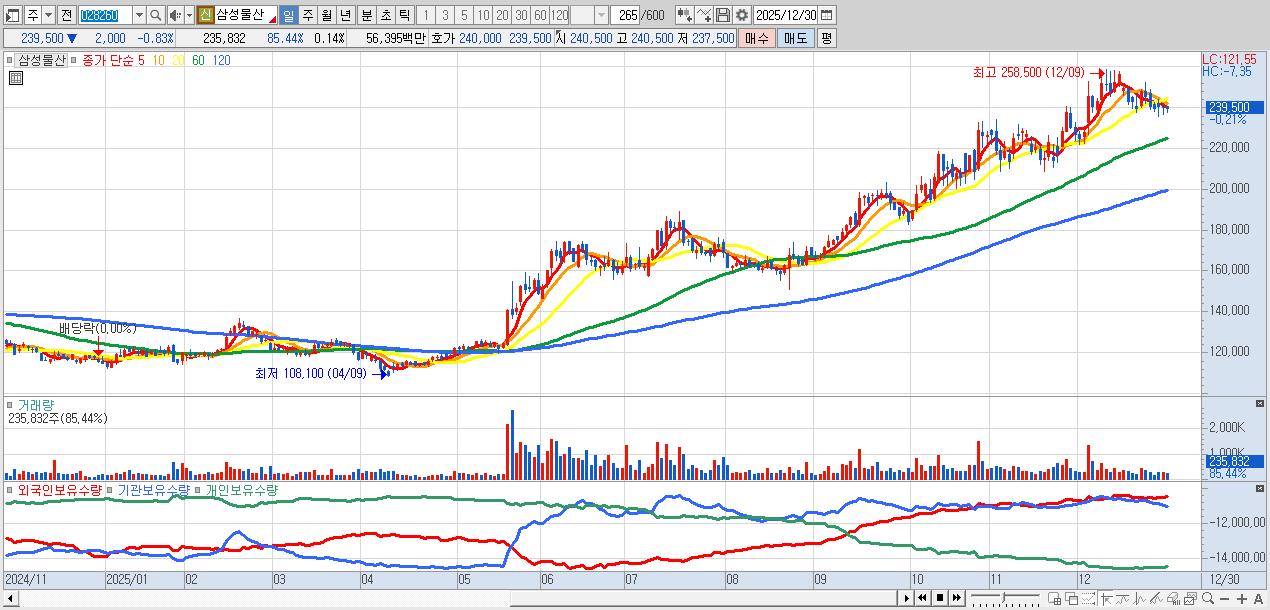Screen dimensions: 1270x610
Task: Select interval button 10
Action: (x=483, y=15)
